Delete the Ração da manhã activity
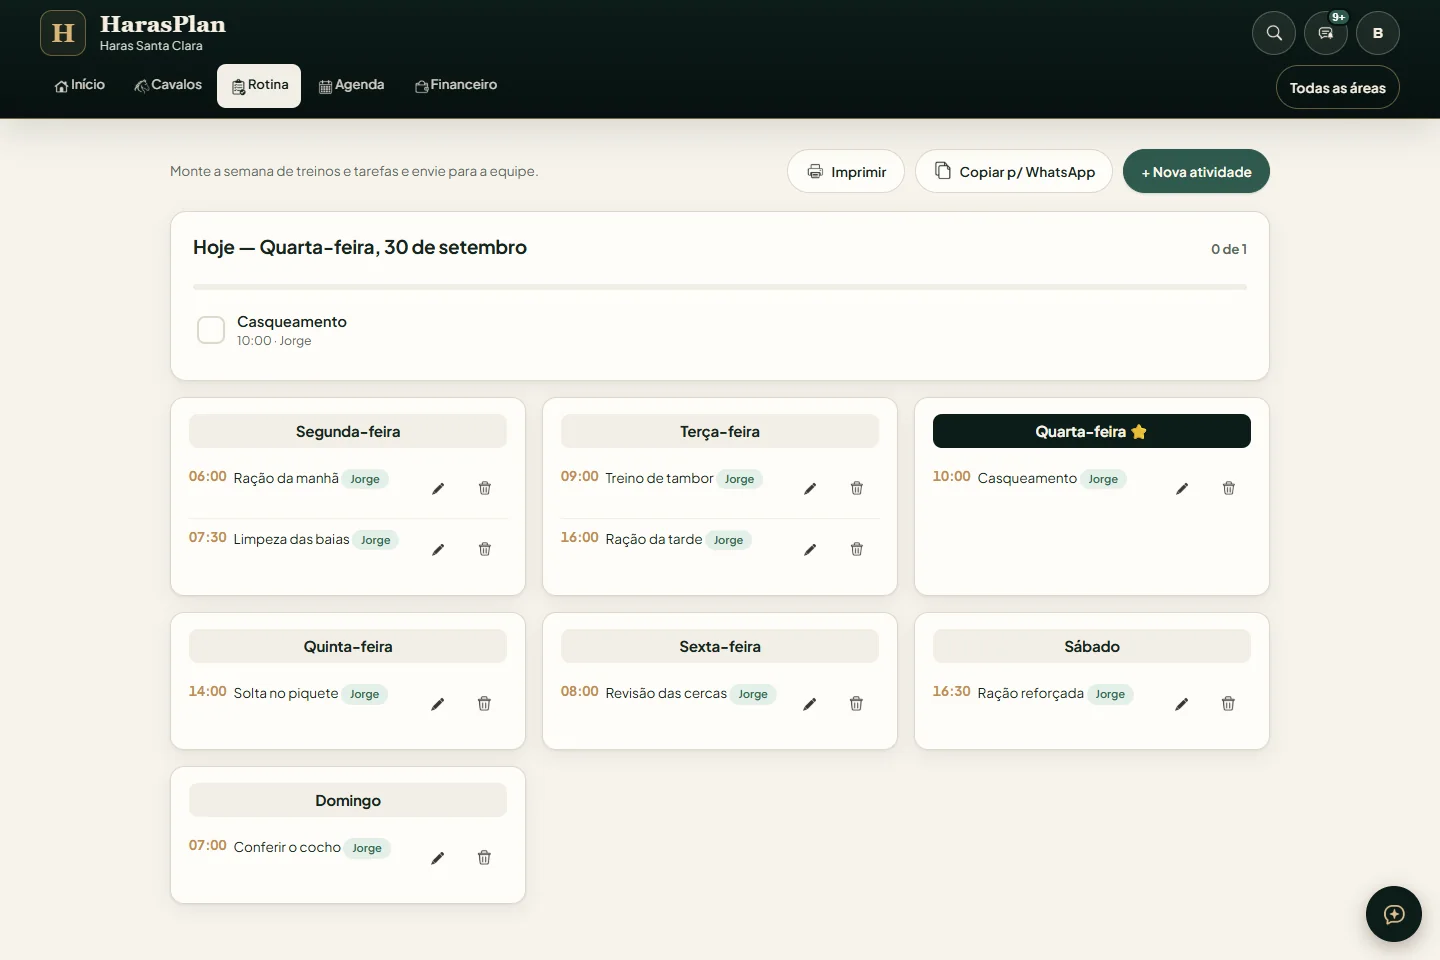The height and width of the screenshot is (960, 1440). click(x=485, y=488)
